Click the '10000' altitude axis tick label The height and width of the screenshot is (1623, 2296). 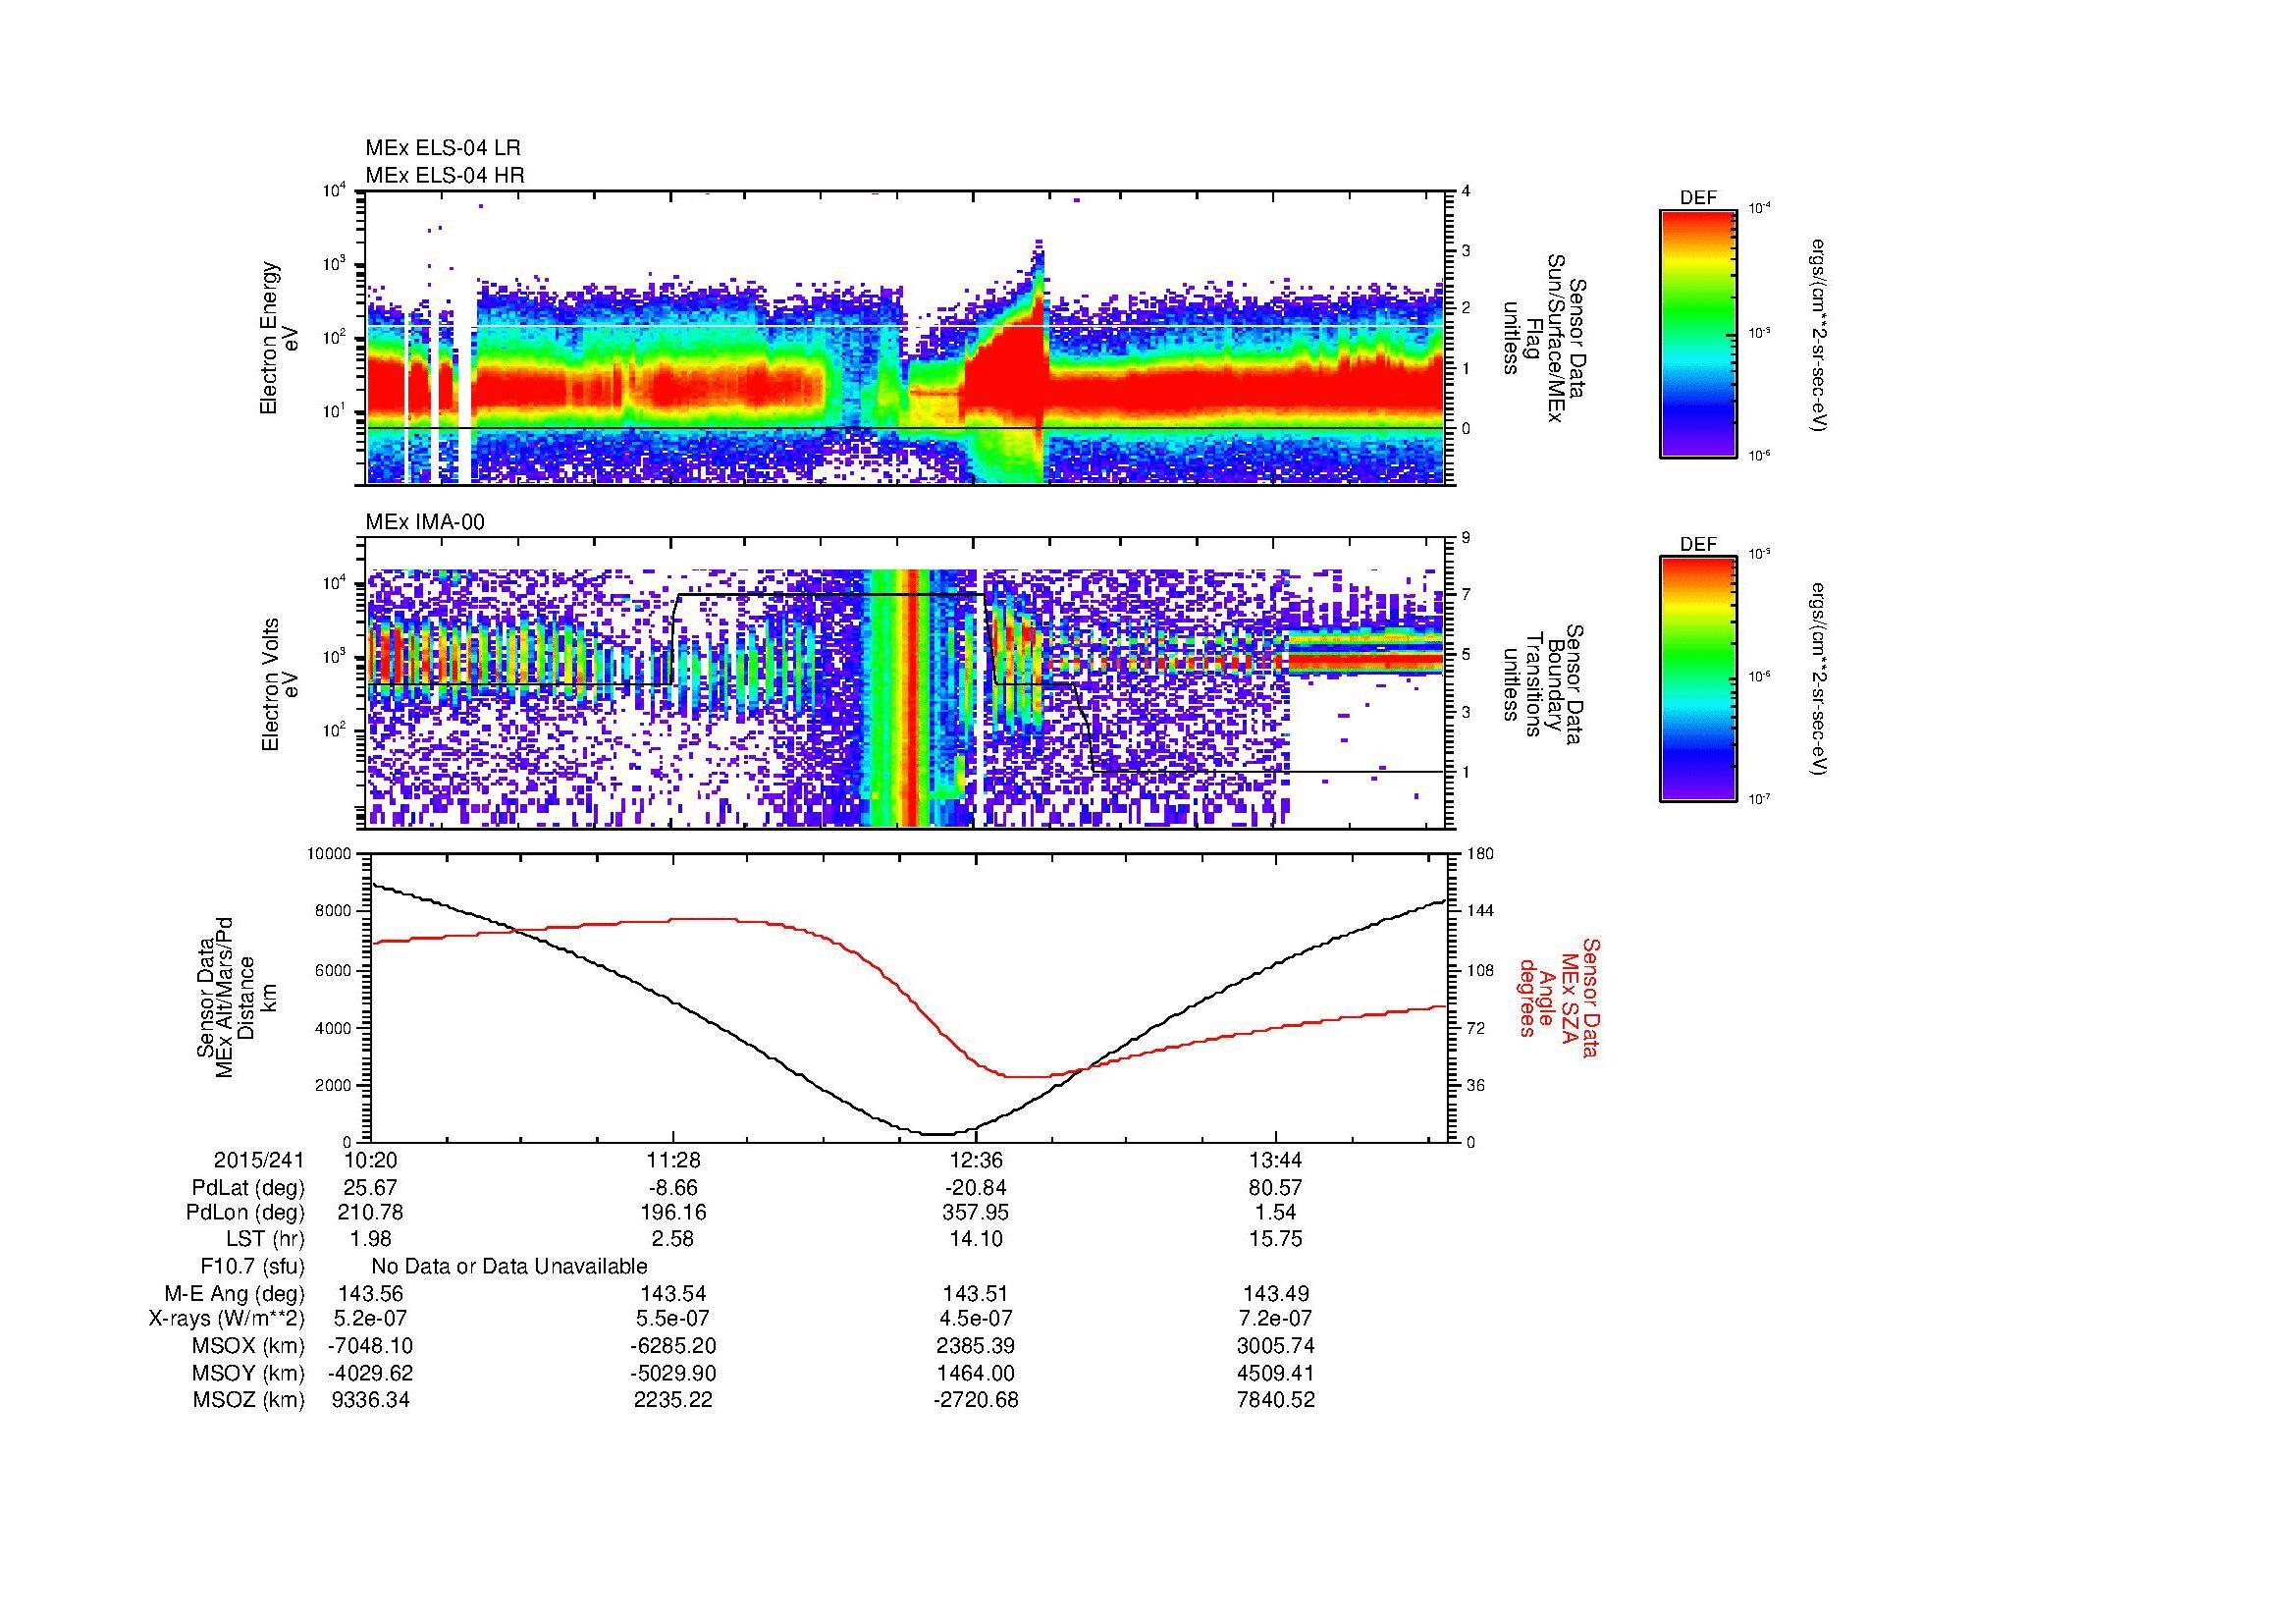coord(331,854)
